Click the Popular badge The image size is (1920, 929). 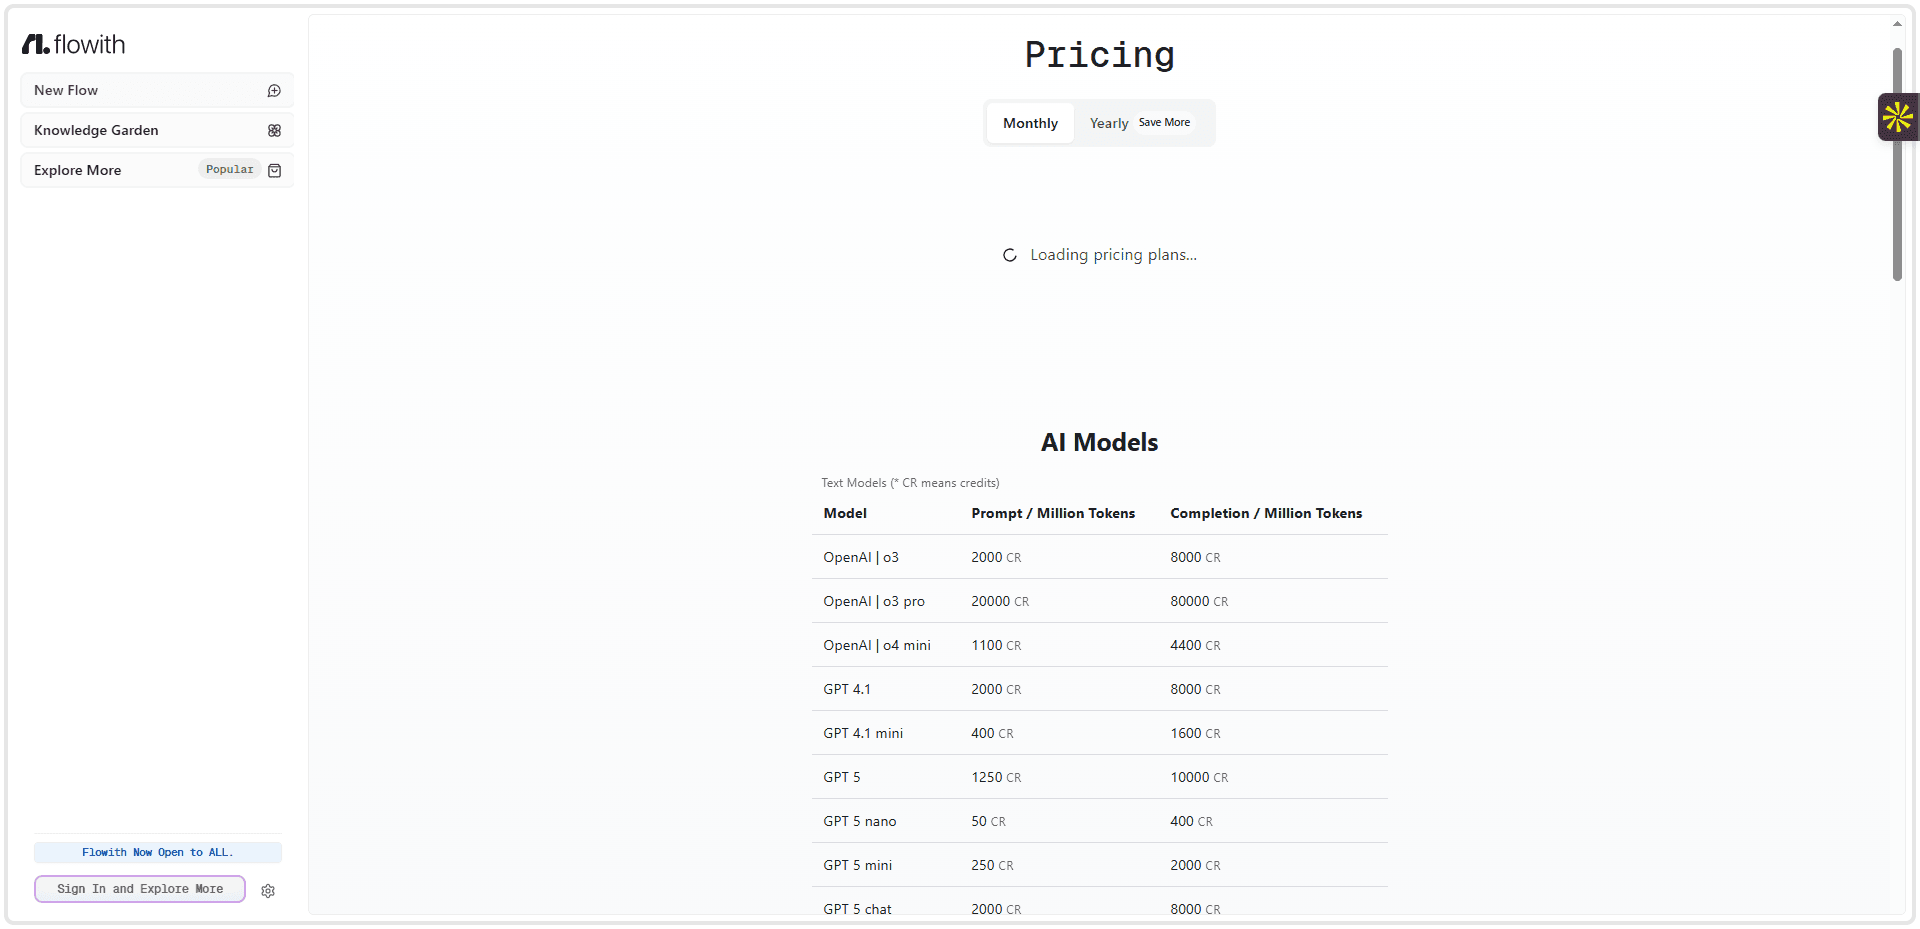[x=229, y=170]
